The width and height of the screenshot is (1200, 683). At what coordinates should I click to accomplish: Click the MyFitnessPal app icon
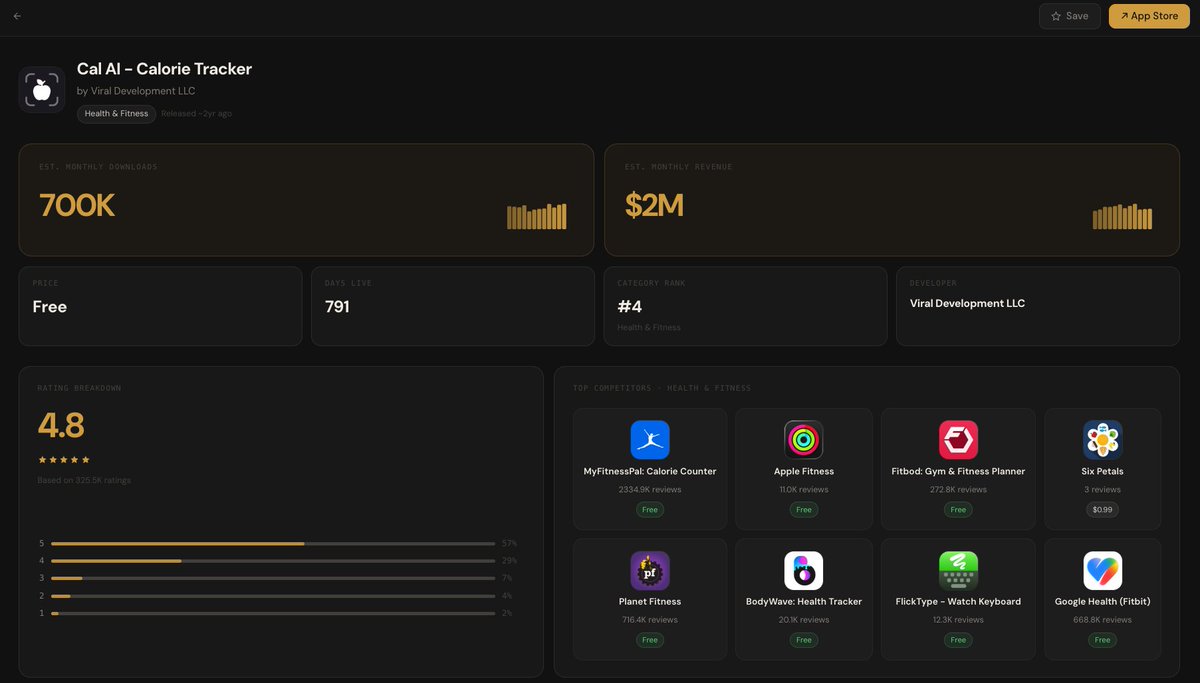(650, 440)
